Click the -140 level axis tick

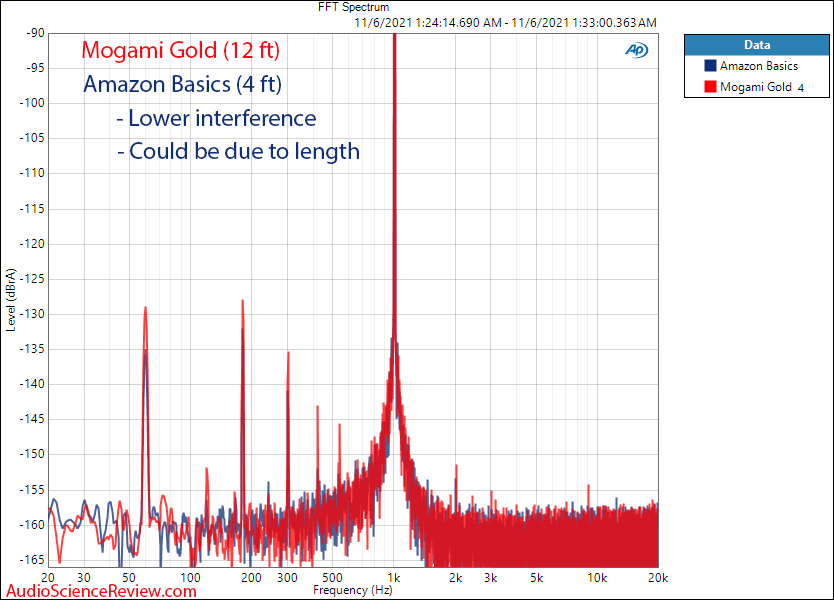pos(32,384)
